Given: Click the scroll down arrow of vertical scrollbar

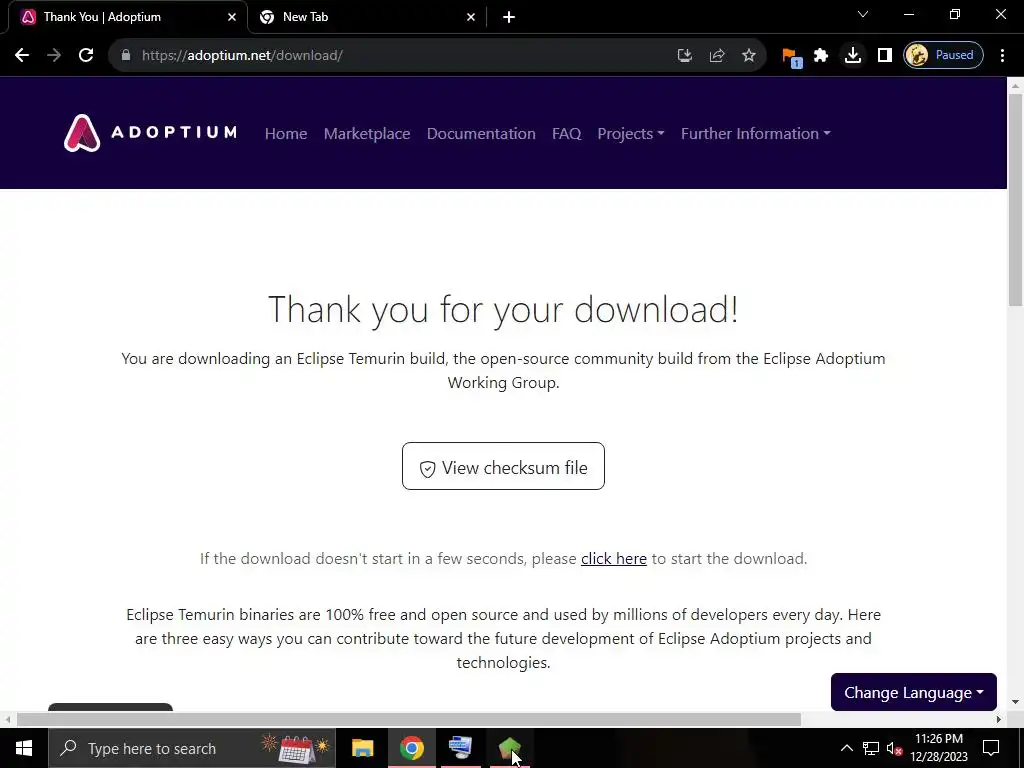Looking at the screenshot, I should 1015,703.
